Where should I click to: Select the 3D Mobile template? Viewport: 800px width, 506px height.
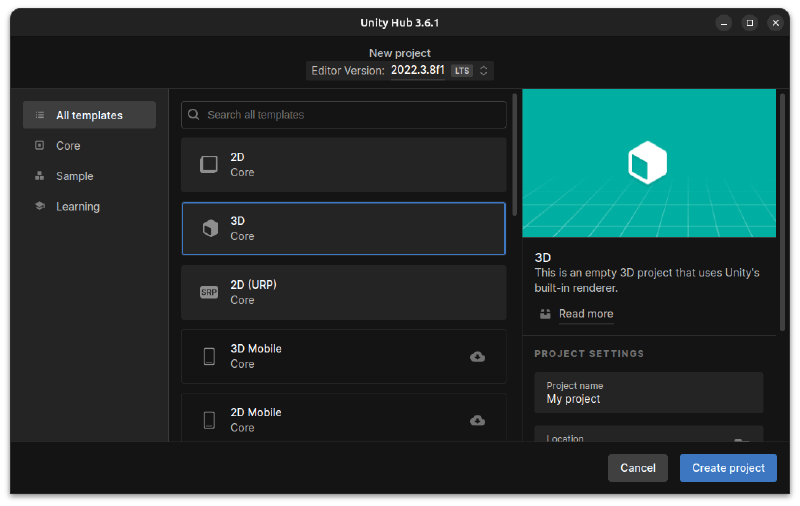point(343,356)
